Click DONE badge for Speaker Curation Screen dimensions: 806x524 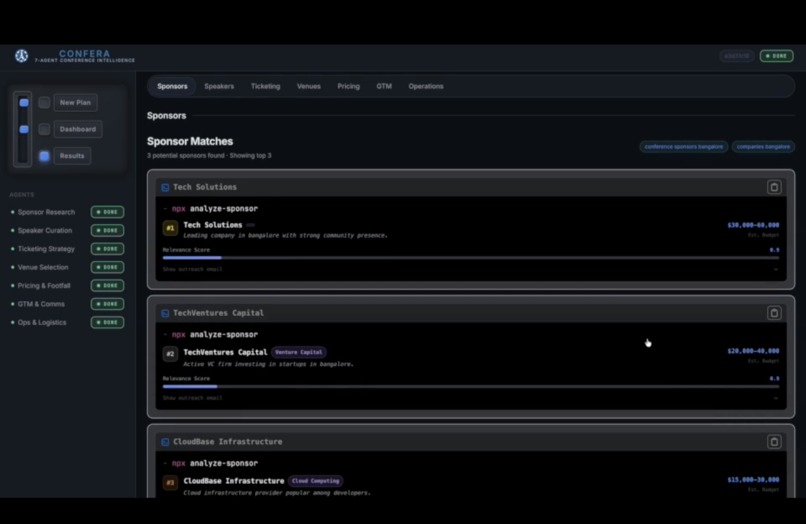tap(107, 230)
